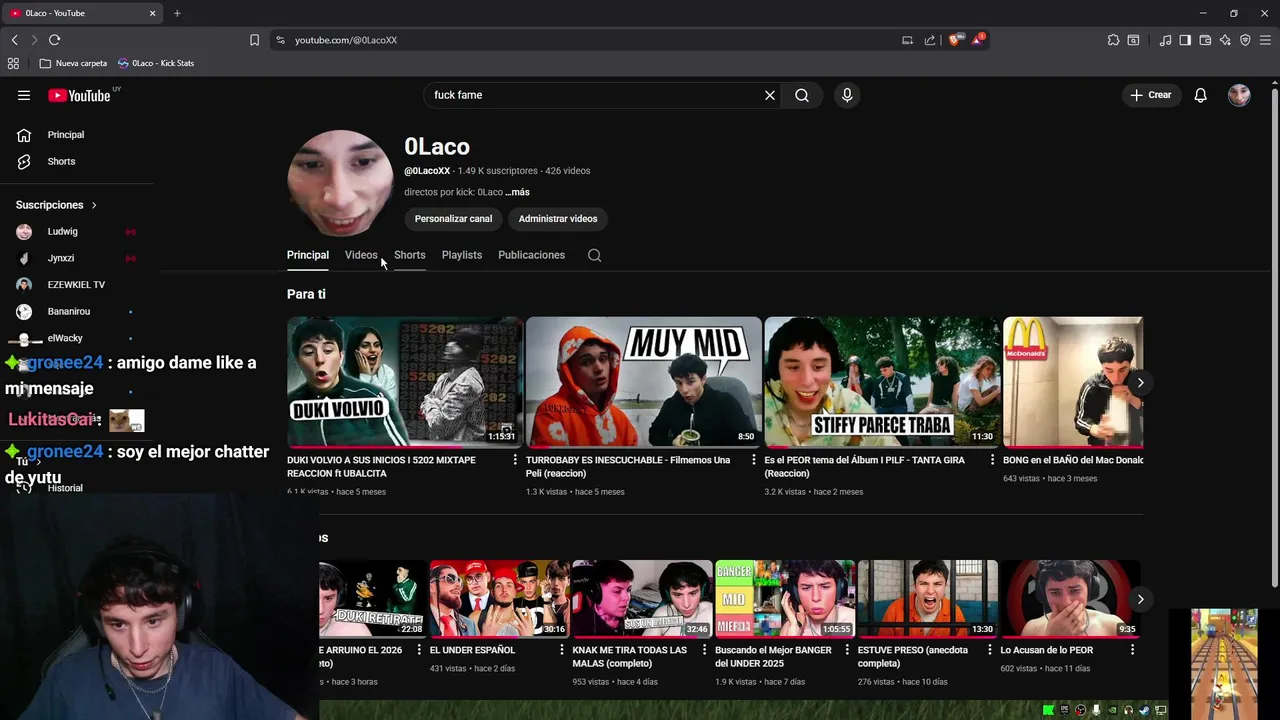The width and height of the screenshot is (1280, 720).
Task: Clear the search box with X
Action: [x=770, y=95]
